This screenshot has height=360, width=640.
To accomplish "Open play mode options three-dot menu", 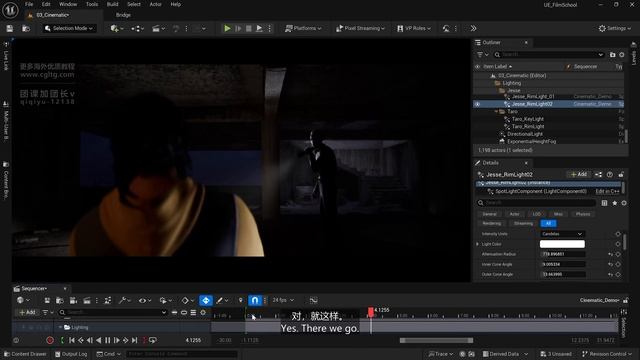I will (269, 28).
